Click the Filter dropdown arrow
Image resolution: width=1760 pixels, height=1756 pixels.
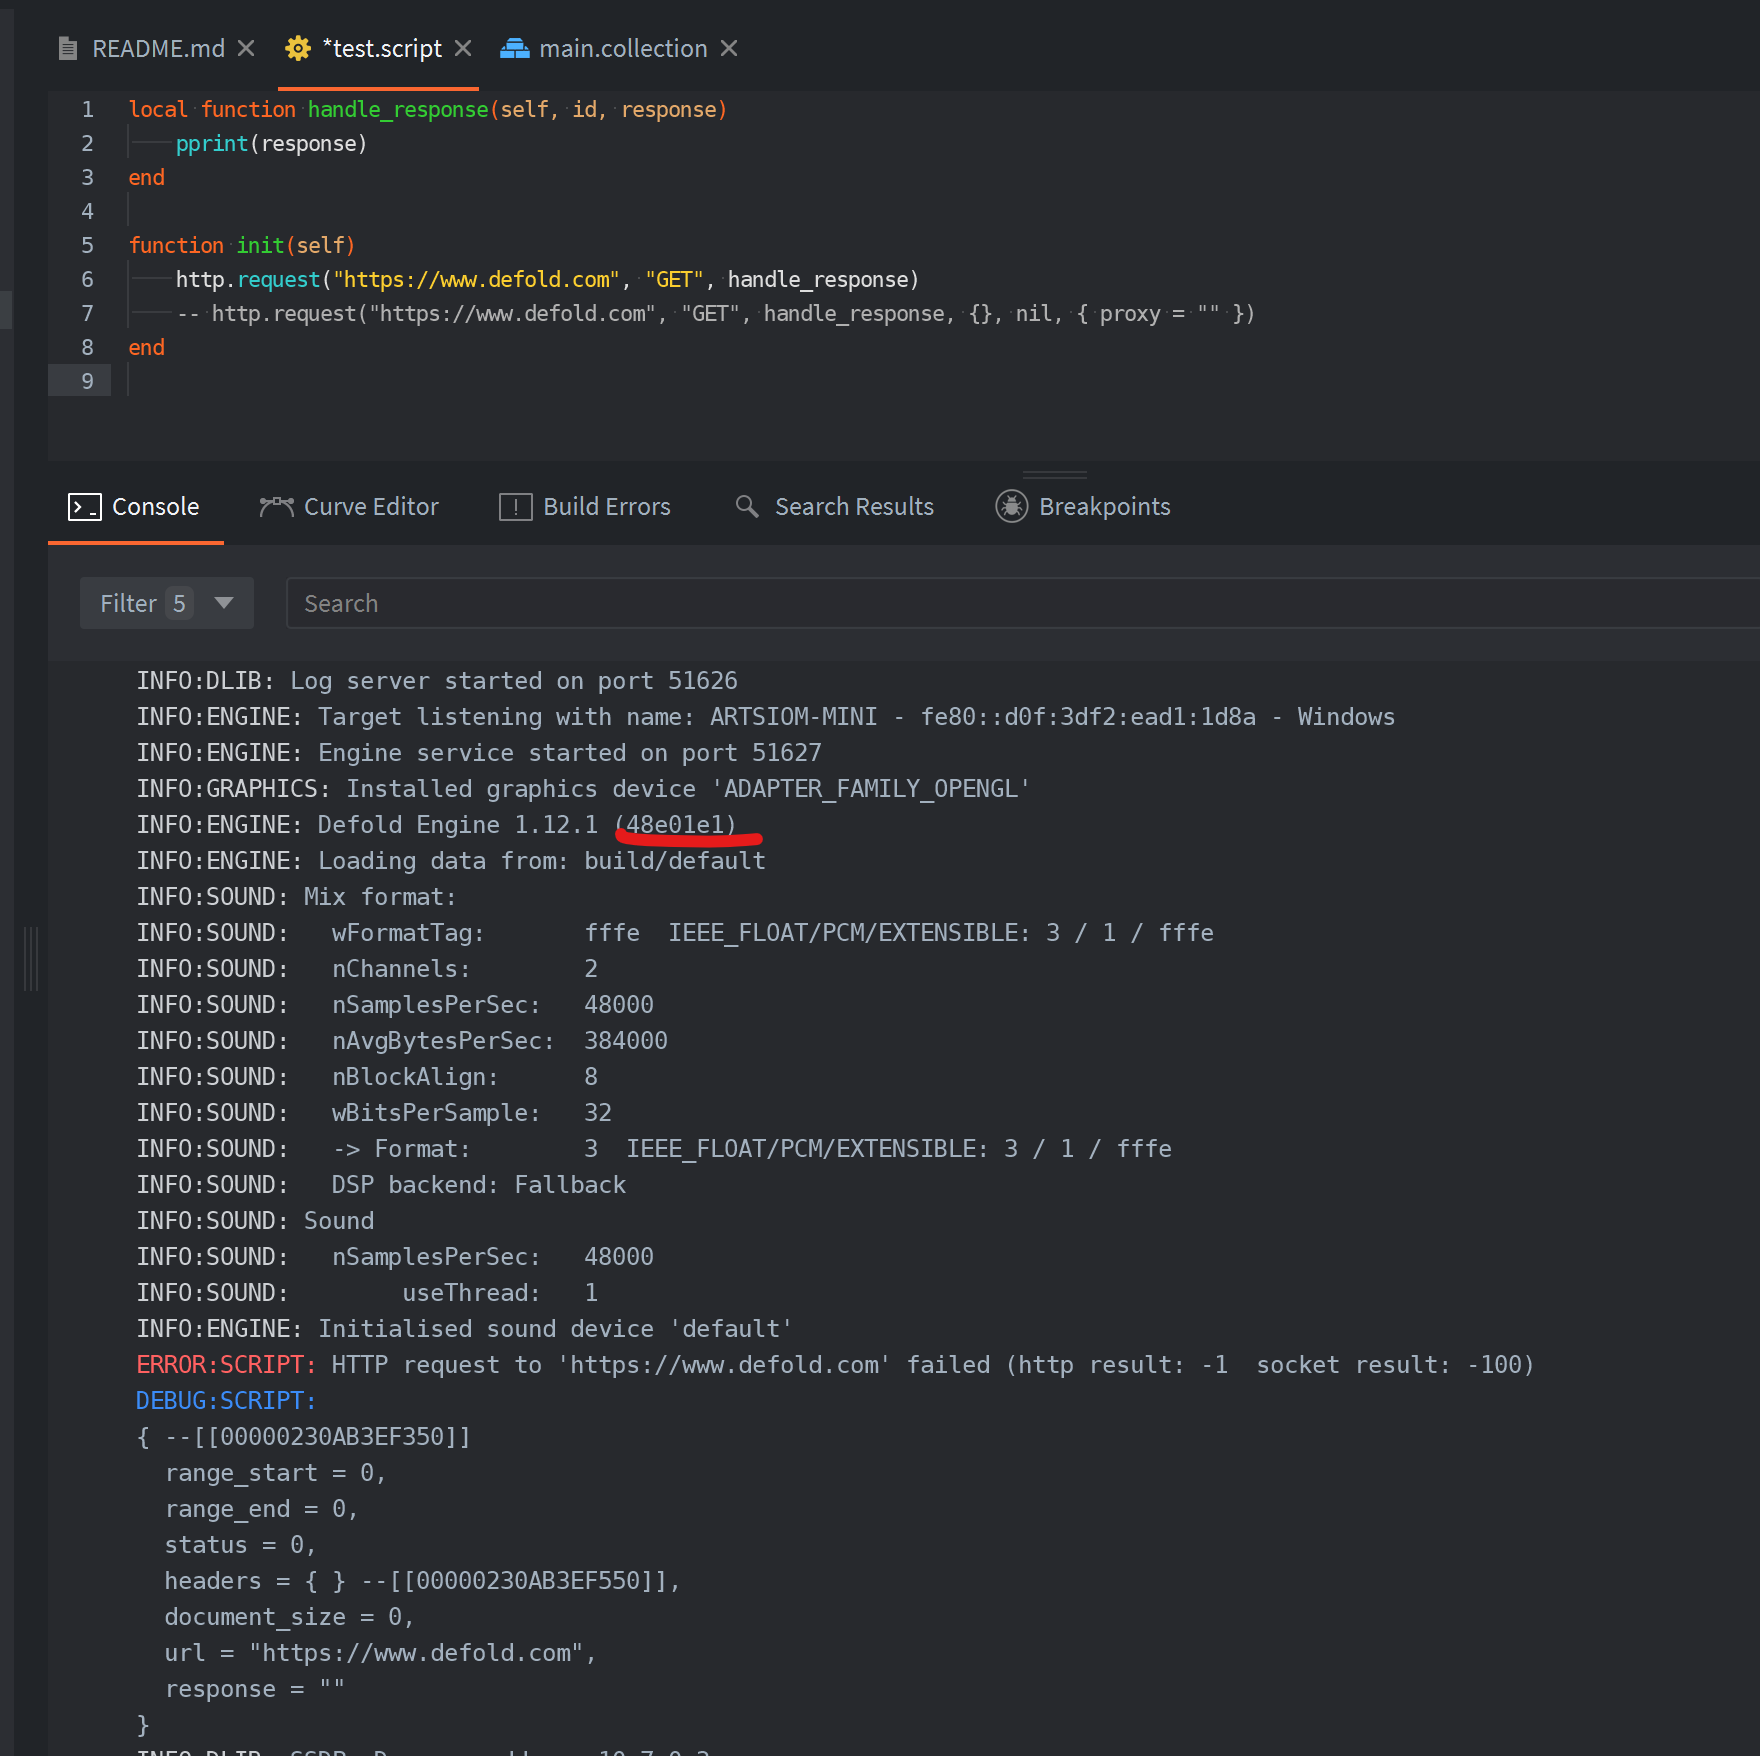click(224, 603)
